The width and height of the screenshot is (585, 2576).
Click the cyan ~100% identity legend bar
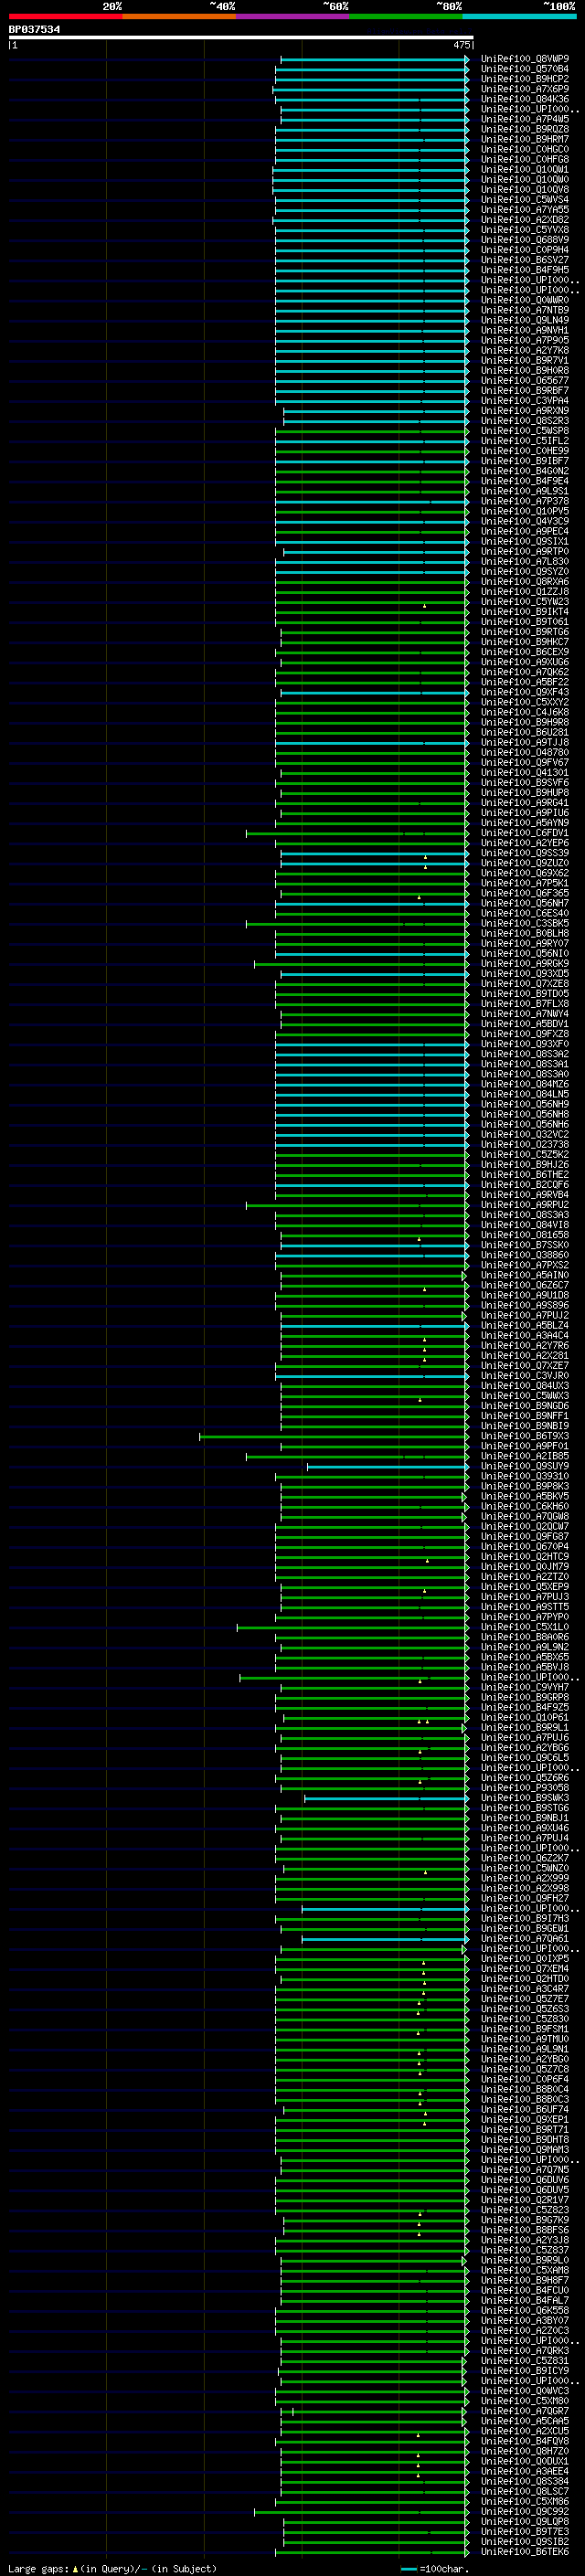tap(520, 16)
